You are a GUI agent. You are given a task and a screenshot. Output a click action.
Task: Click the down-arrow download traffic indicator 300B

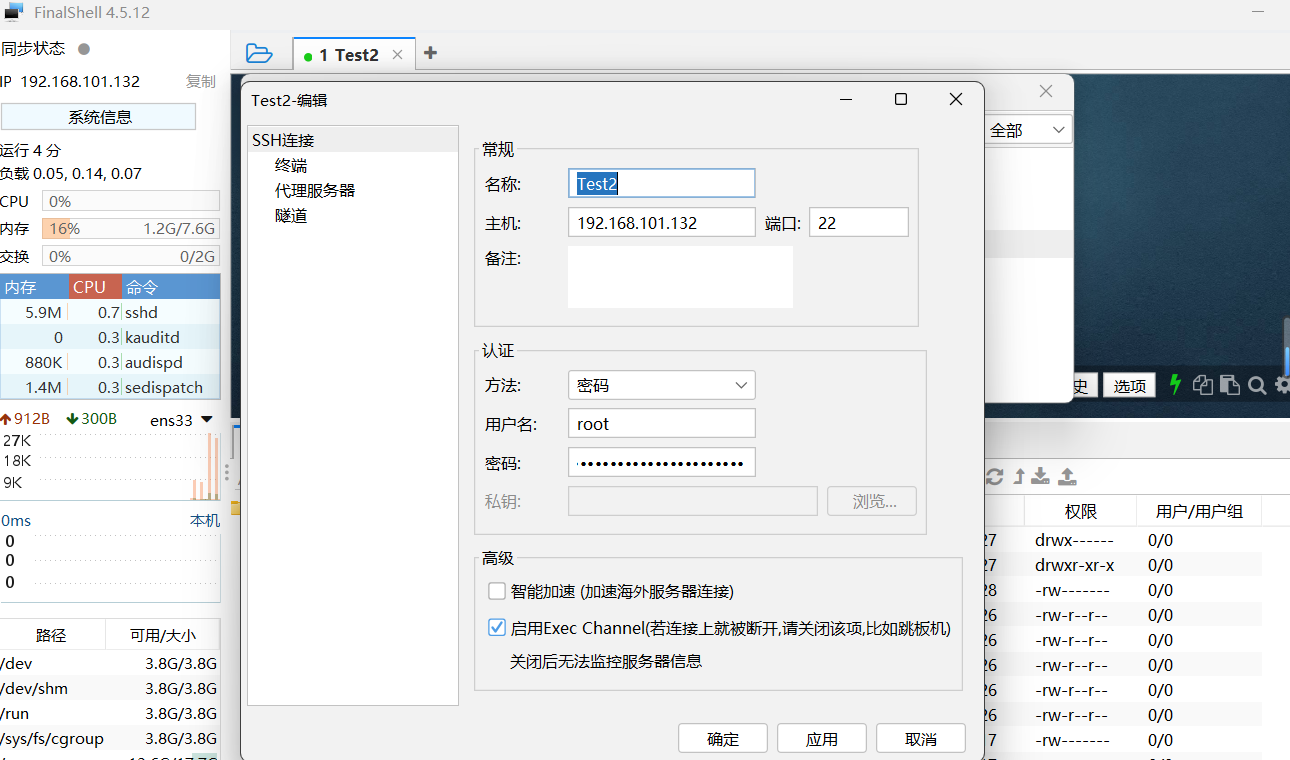[92, 419]
